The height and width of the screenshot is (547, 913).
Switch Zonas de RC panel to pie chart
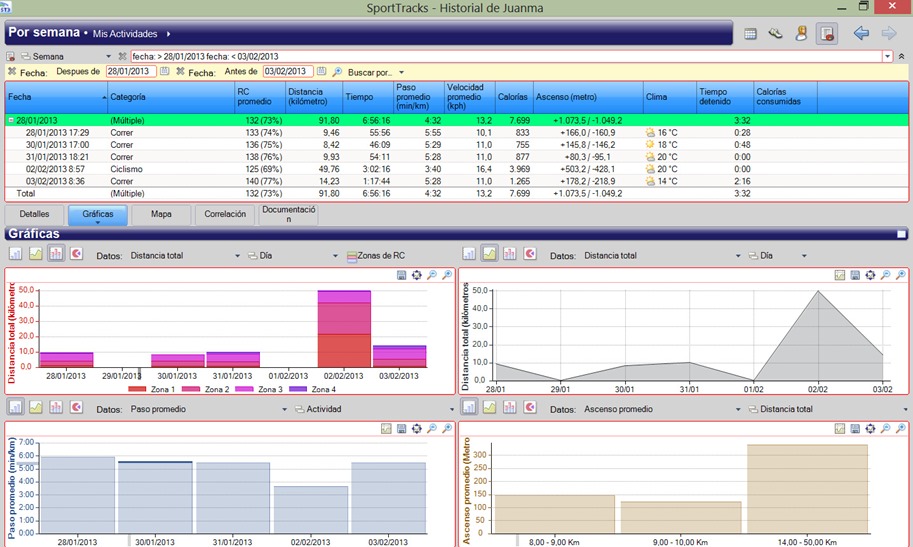(76, 254)
